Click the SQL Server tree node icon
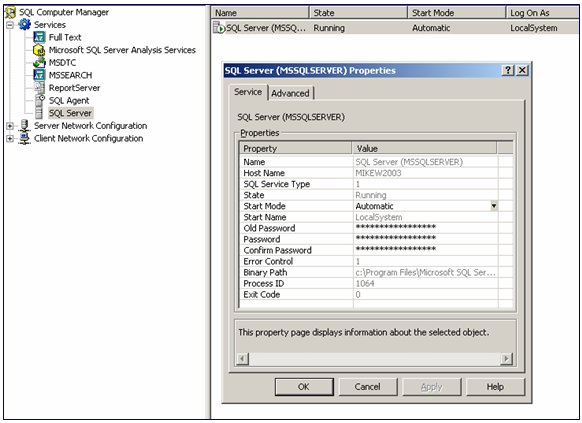The height and width of the screenshot is (423, 582). click(x=39, y=113)
